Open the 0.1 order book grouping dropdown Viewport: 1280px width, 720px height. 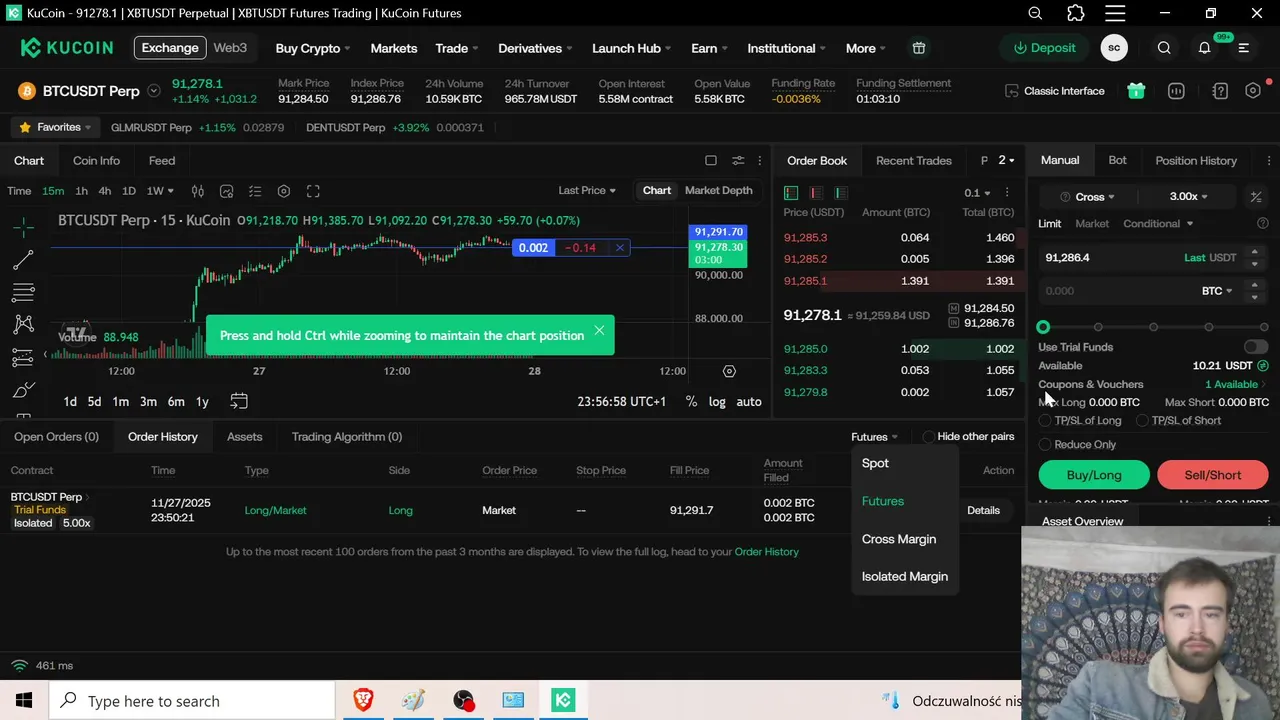(977, 193)
